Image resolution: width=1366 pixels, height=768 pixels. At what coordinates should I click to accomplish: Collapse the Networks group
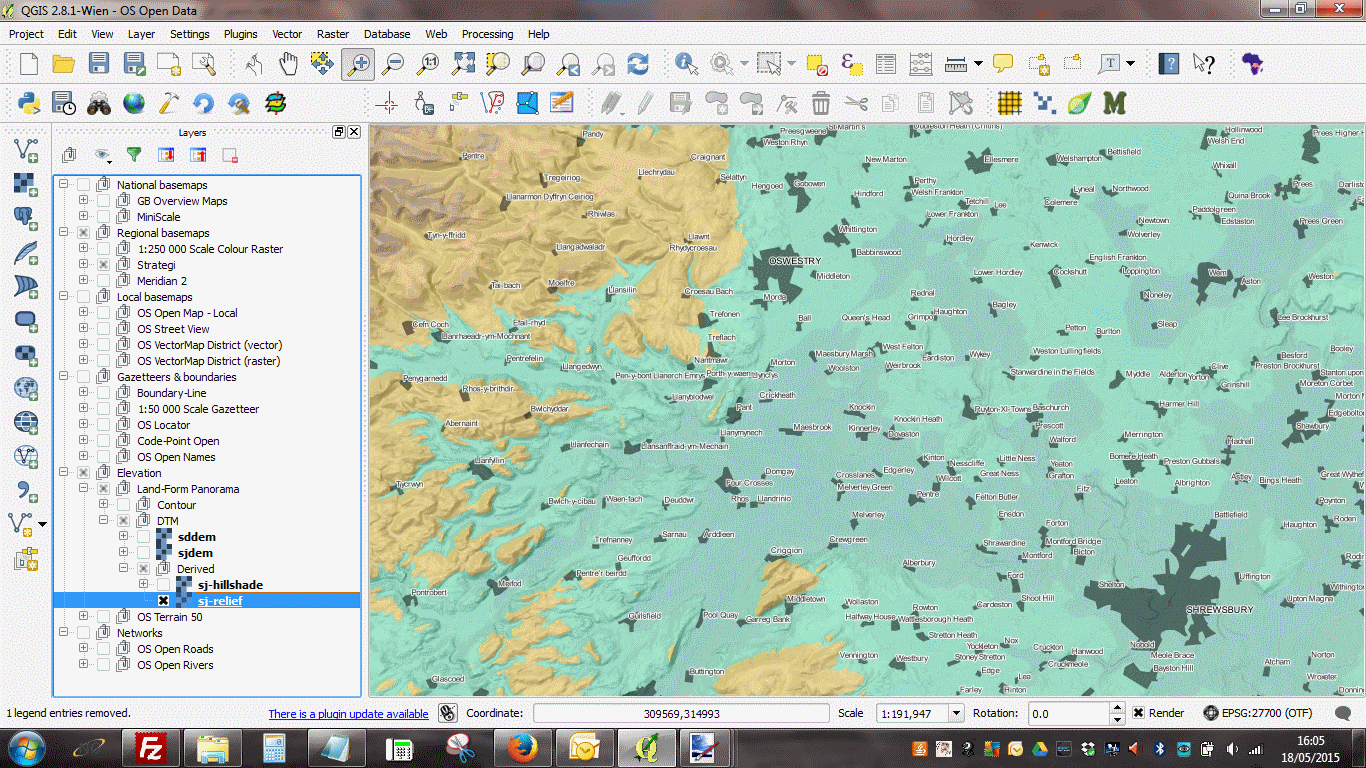click(63, 633)
